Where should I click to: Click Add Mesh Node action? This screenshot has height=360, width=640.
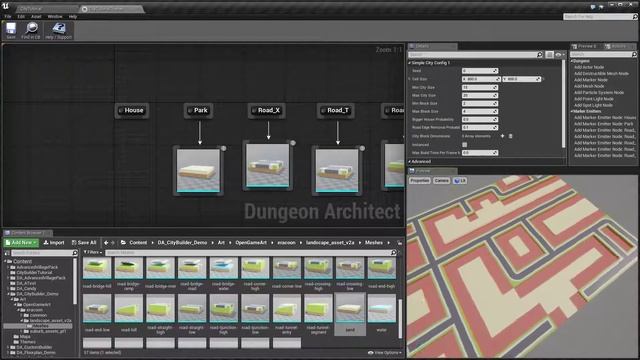tap(589, 86)
